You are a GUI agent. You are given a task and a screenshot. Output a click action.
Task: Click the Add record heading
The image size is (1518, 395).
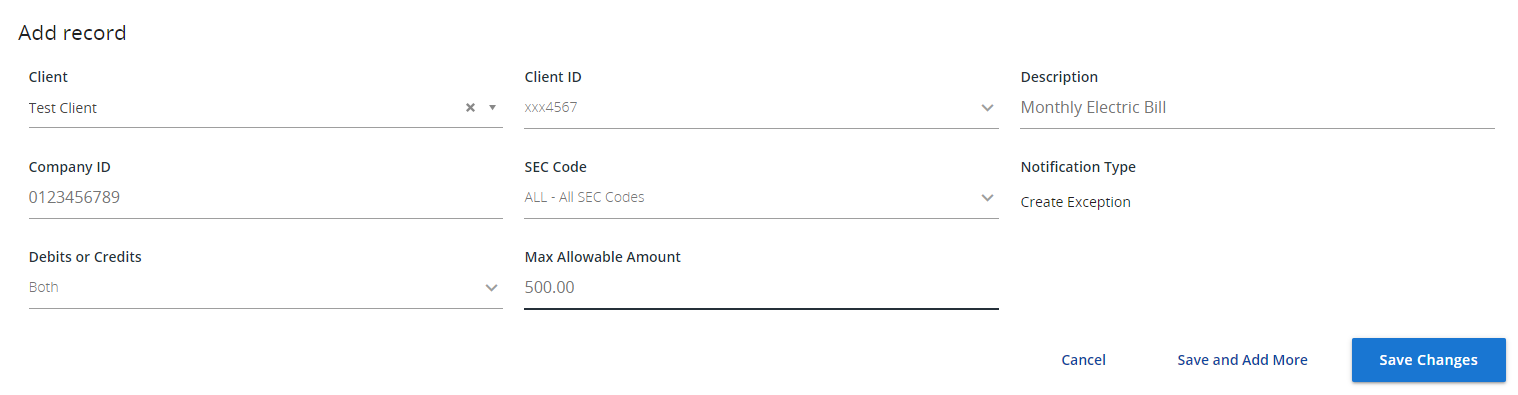pos(72,33)
